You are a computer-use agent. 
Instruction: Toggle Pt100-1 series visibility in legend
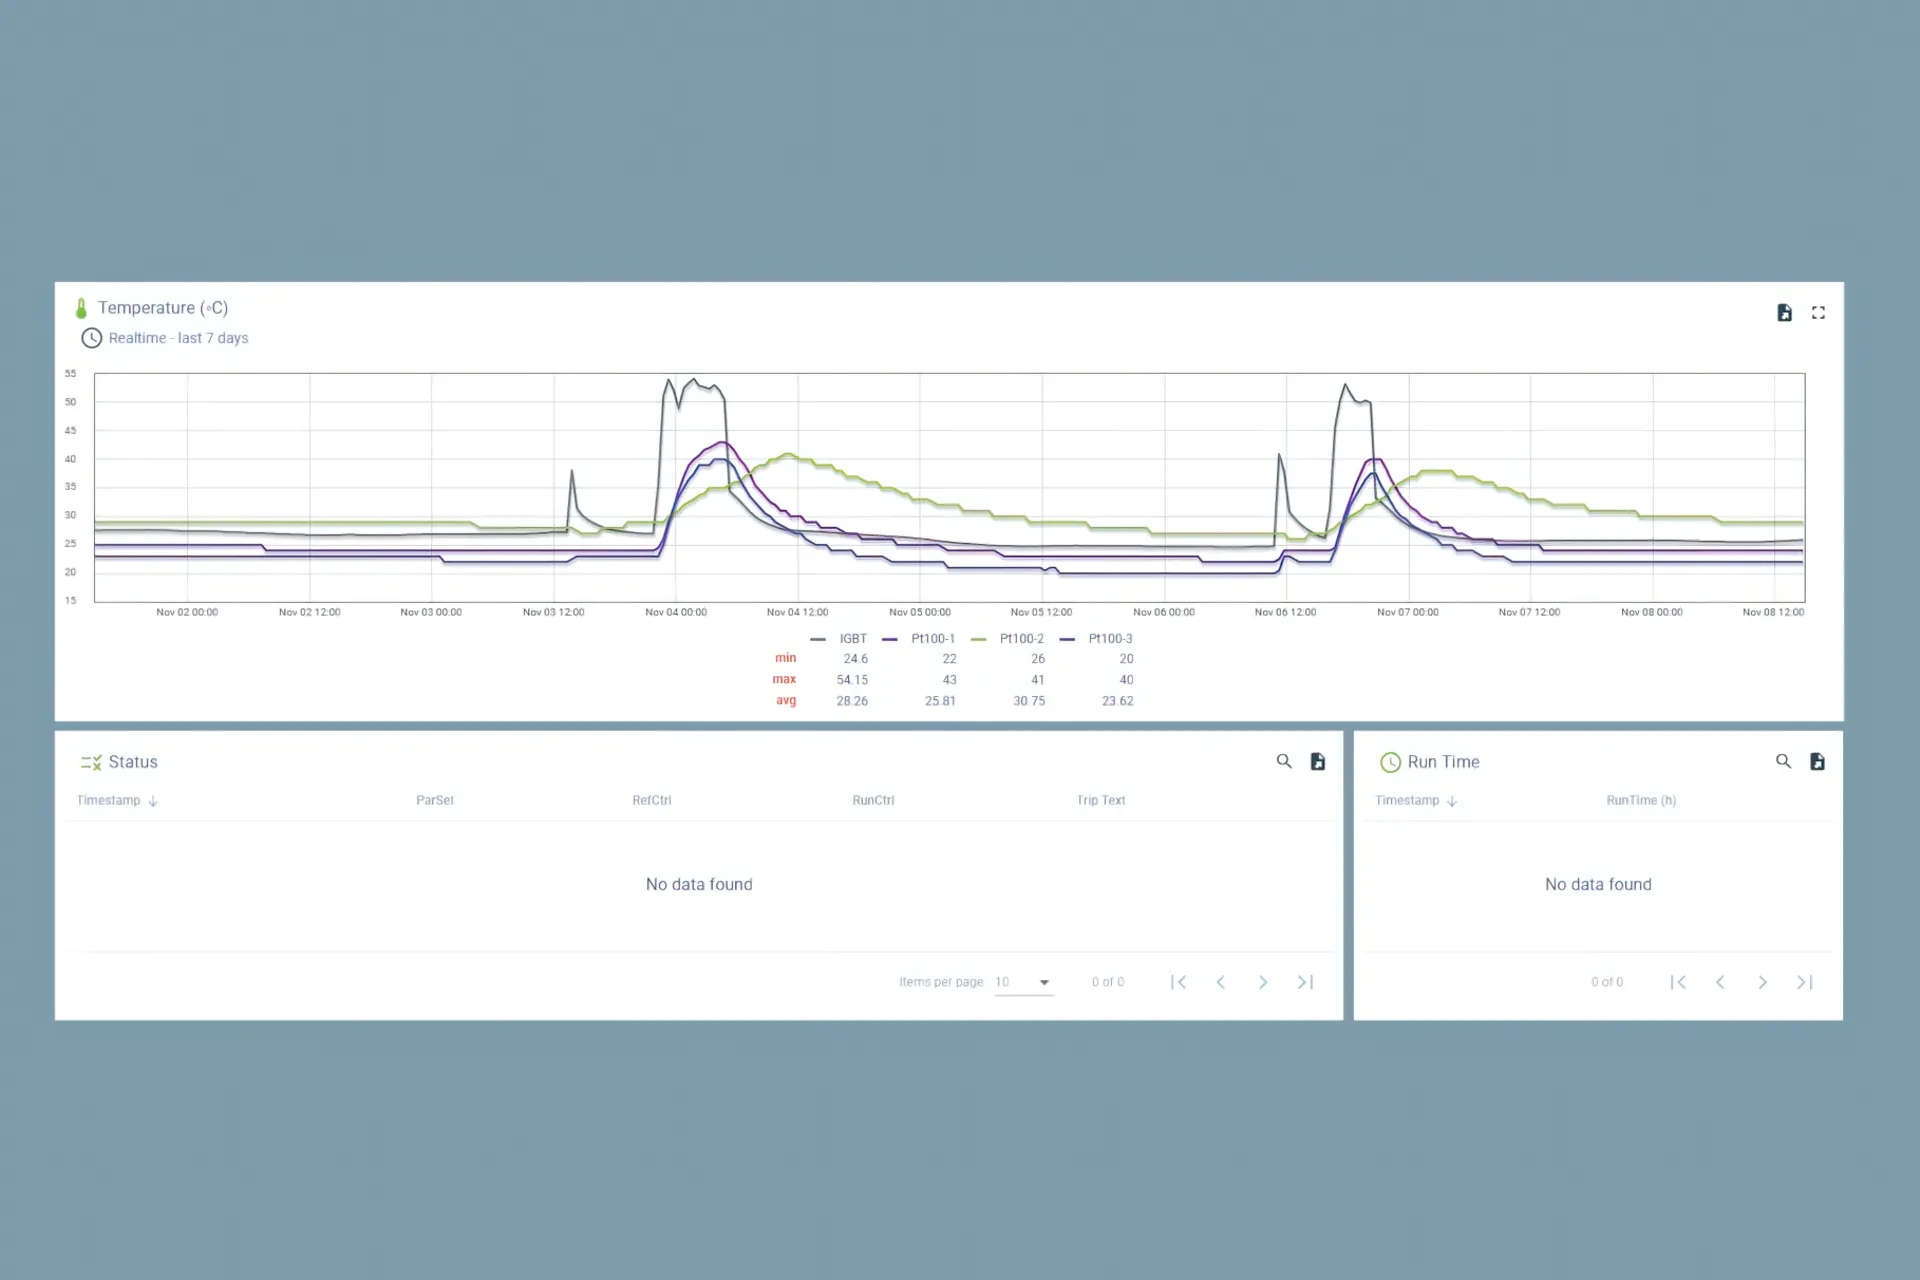pos(932,639)
